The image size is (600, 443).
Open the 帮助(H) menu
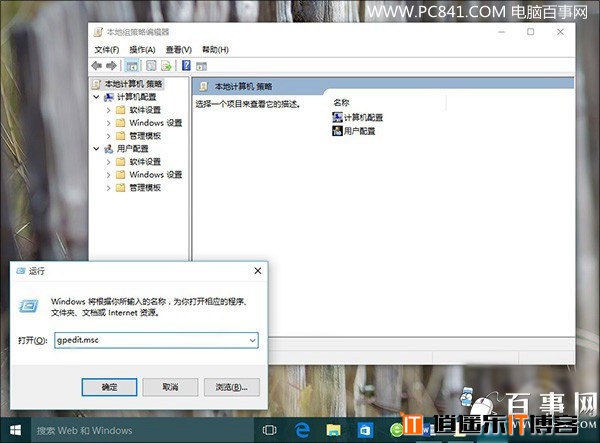coord(215,50)
